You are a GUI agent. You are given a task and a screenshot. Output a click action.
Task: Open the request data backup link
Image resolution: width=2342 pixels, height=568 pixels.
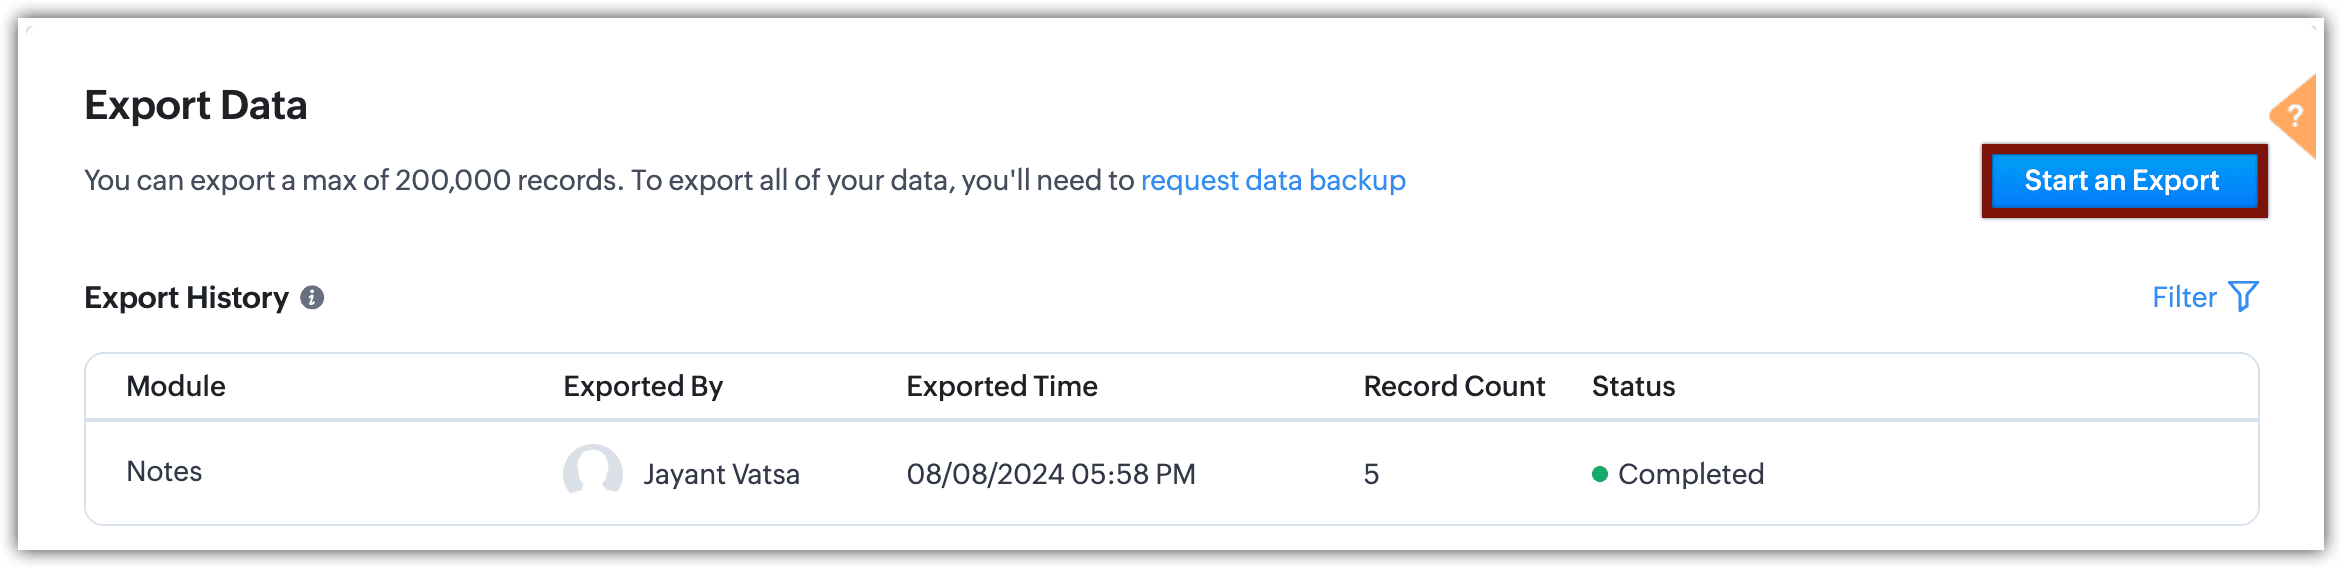pyautogui.click(x=1273, y=180)
